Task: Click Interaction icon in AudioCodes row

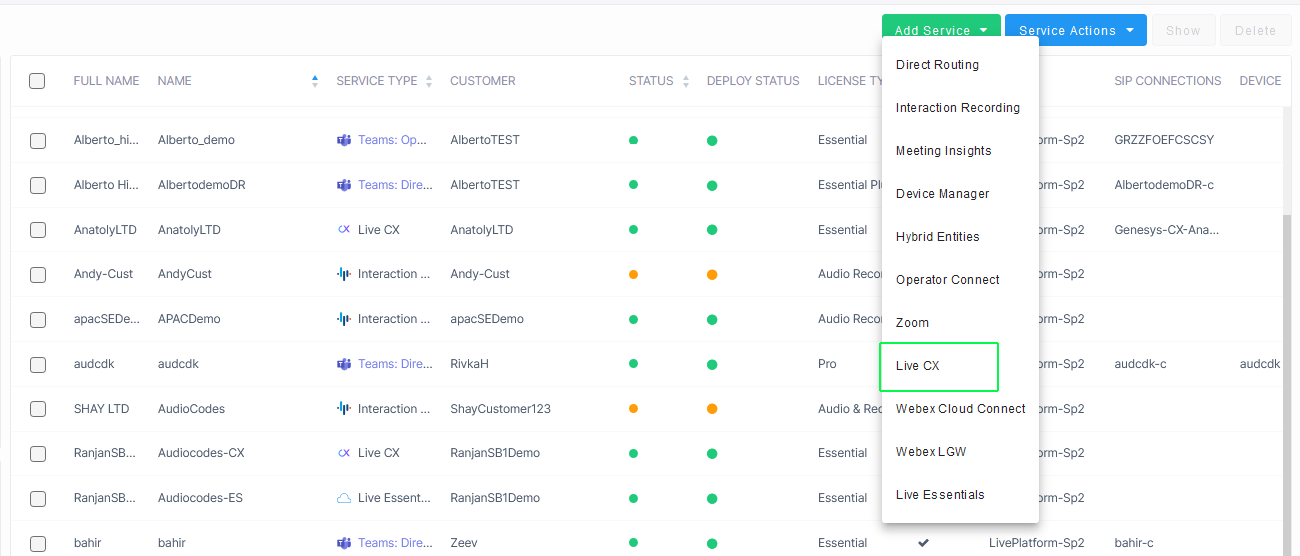Action: (x=344, y=409)
